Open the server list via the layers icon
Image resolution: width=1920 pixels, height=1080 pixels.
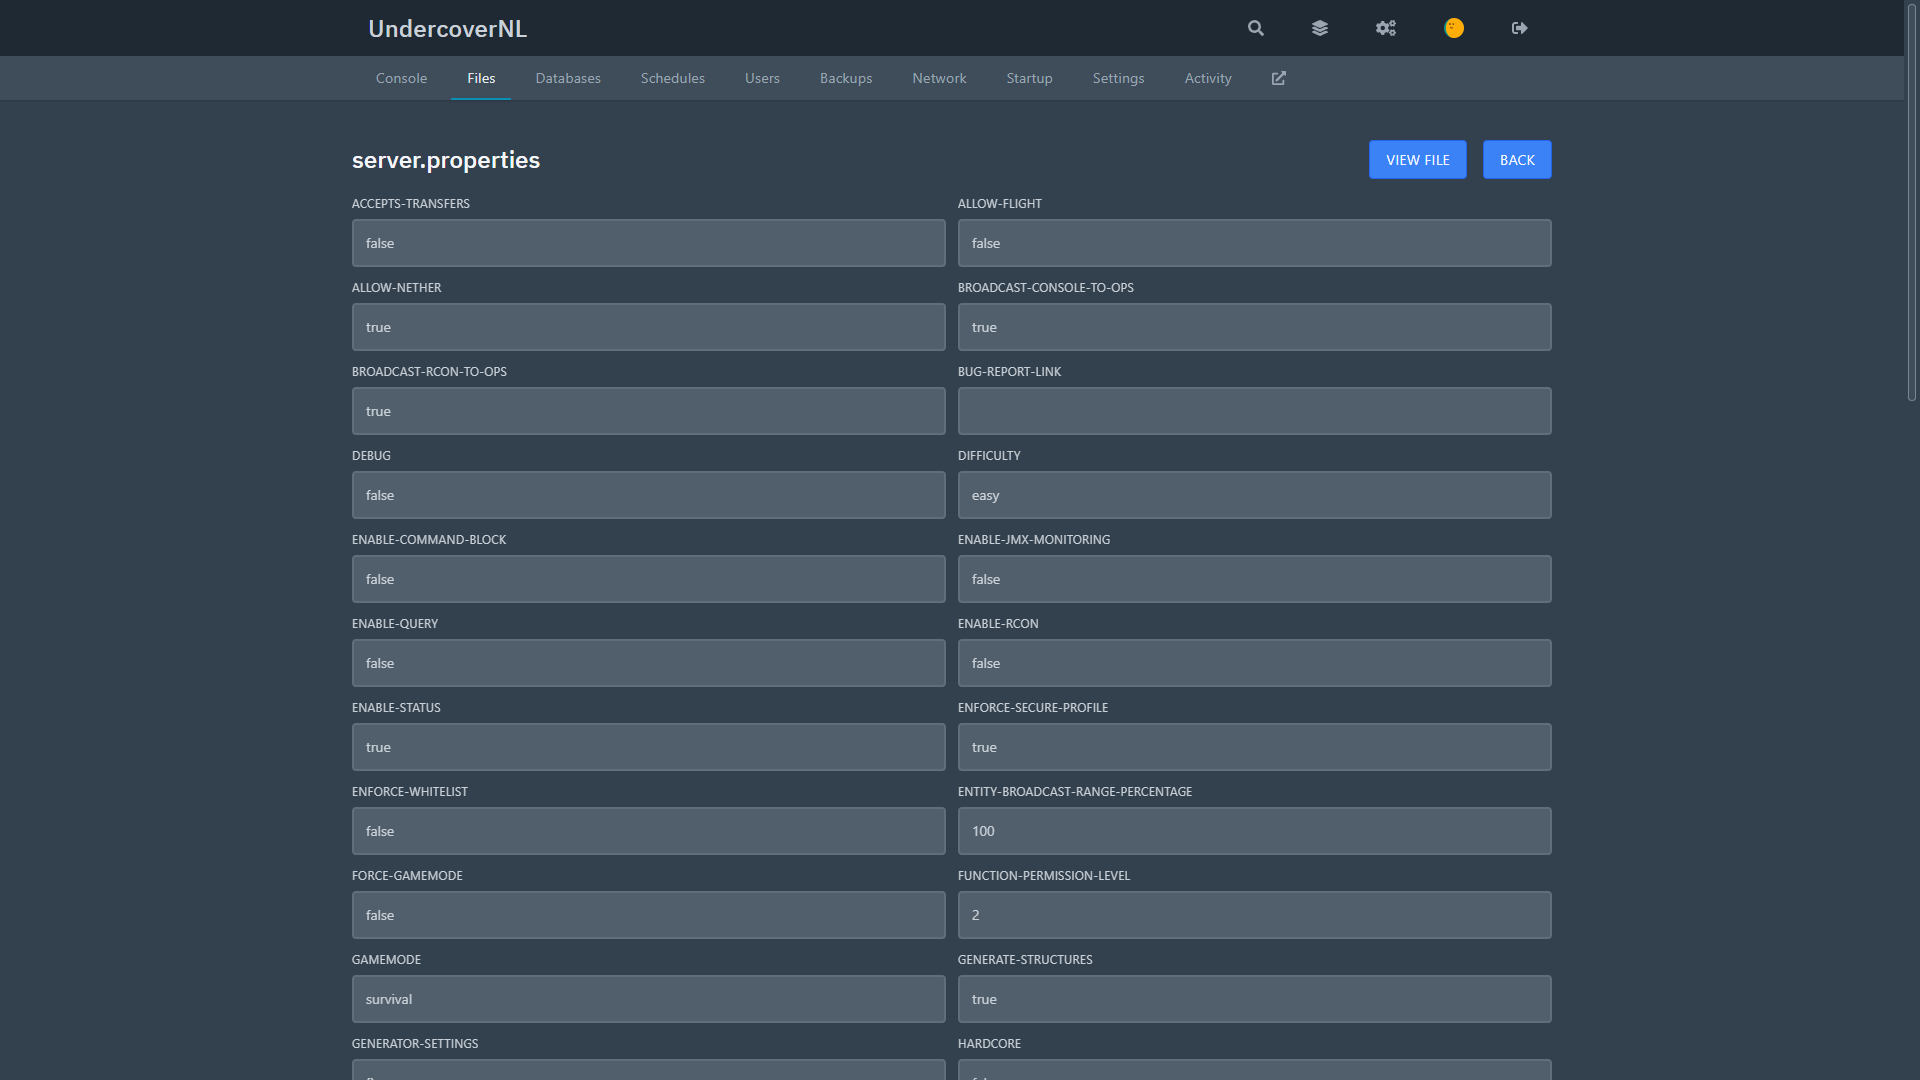coord(1319,28)
